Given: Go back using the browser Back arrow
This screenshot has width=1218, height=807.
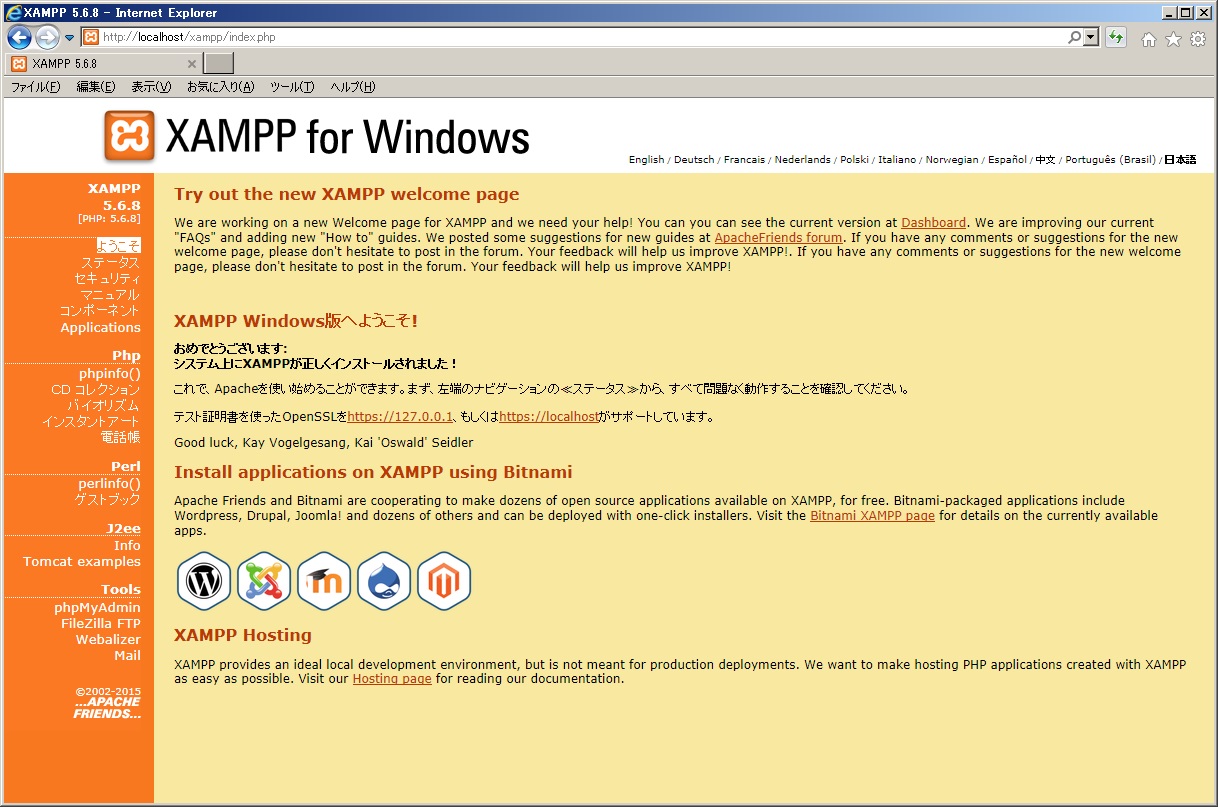Looking at the screenshot, I should pyautogui.click(x=19, y=38).
